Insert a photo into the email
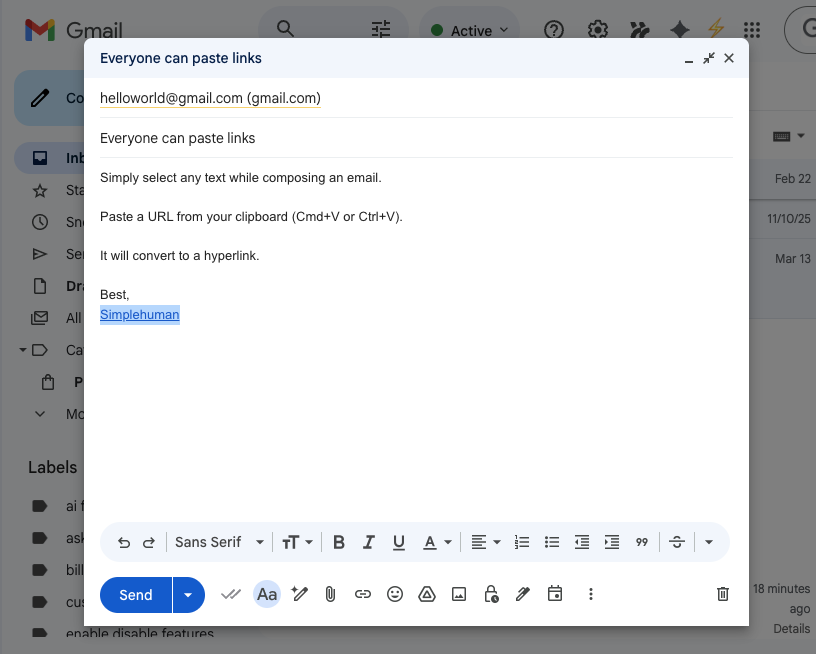Image resolution: width=816 pixels, height=654 pixels. click(459, 594)
